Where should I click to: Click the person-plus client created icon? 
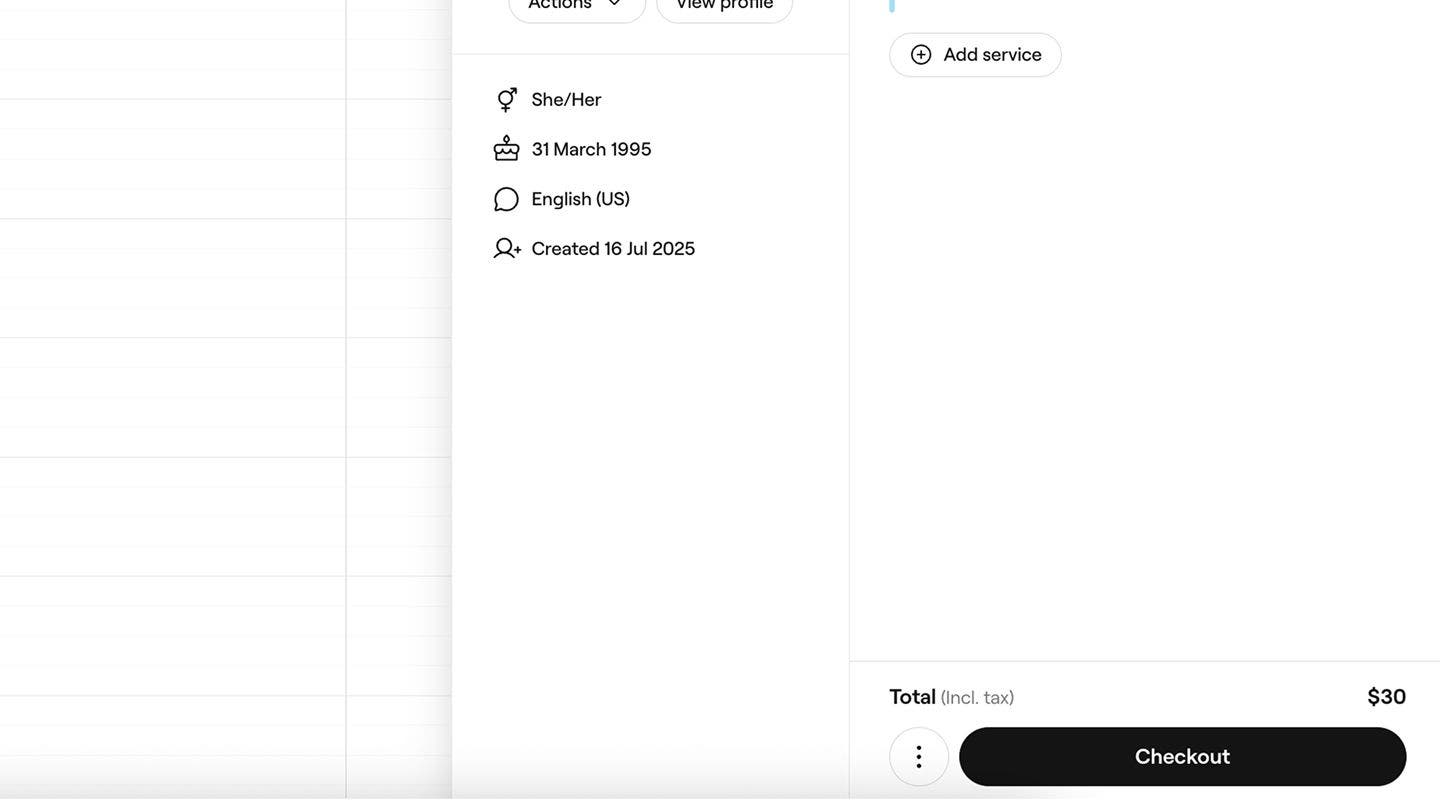pos(507,248)
